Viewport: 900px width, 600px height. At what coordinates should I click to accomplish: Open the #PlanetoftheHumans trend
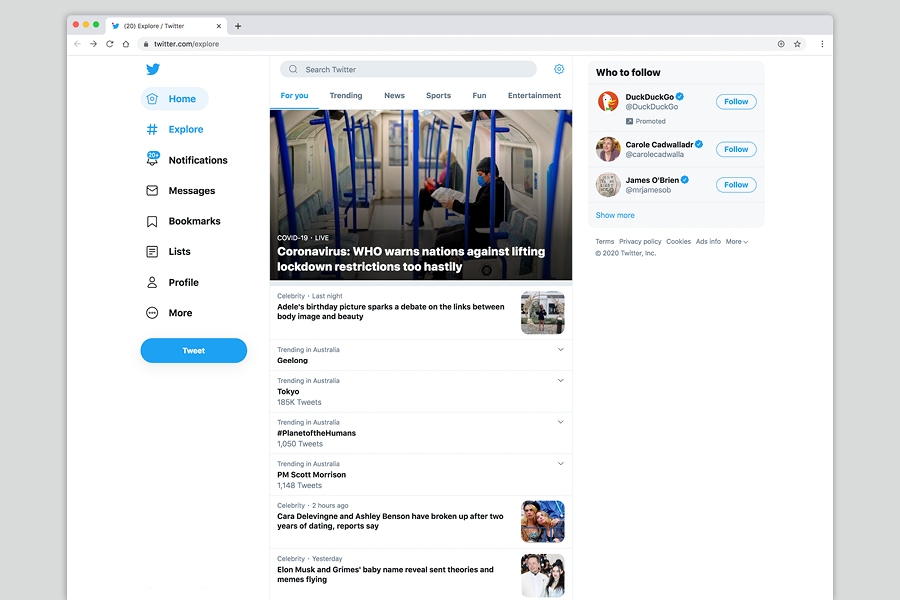point(421,433)
